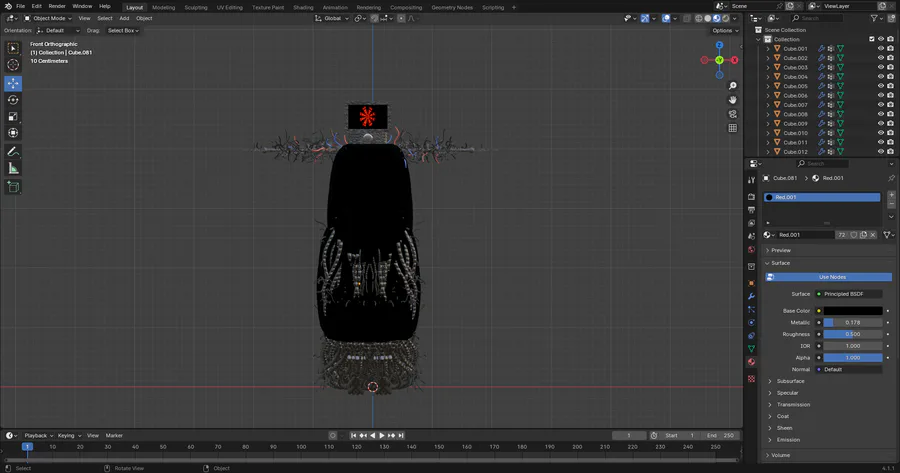Pick the Measure tool

pos(13,168)
